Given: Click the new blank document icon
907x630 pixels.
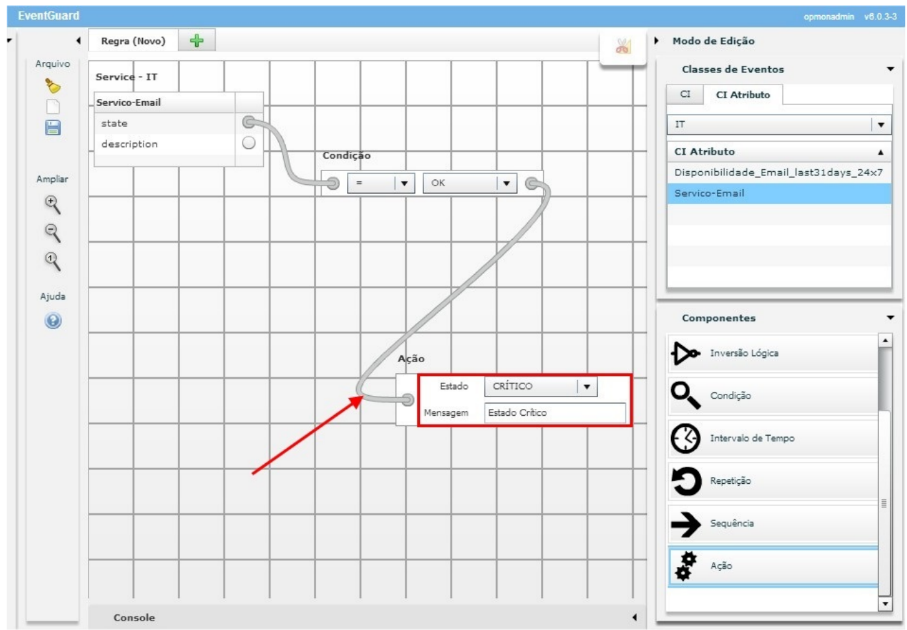Looking at the screenshot, I should pyautogui.click(x=53, y=106).
